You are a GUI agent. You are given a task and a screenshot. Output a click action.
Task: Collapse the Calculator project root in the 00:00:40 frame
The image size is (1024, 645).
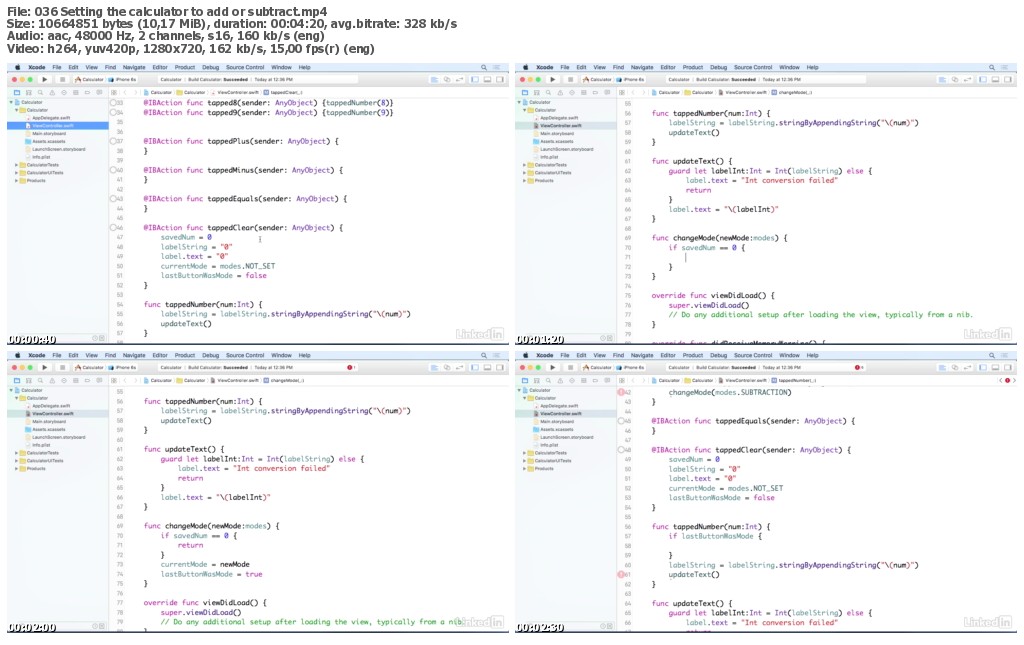click(x=11, y=102)
